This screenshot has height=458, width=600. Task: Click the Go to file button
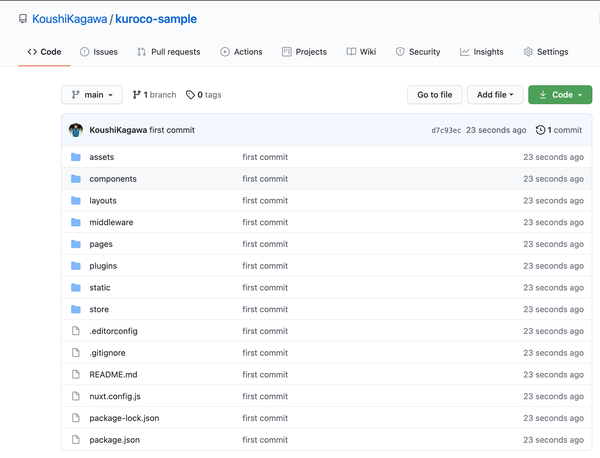[435, 95]
